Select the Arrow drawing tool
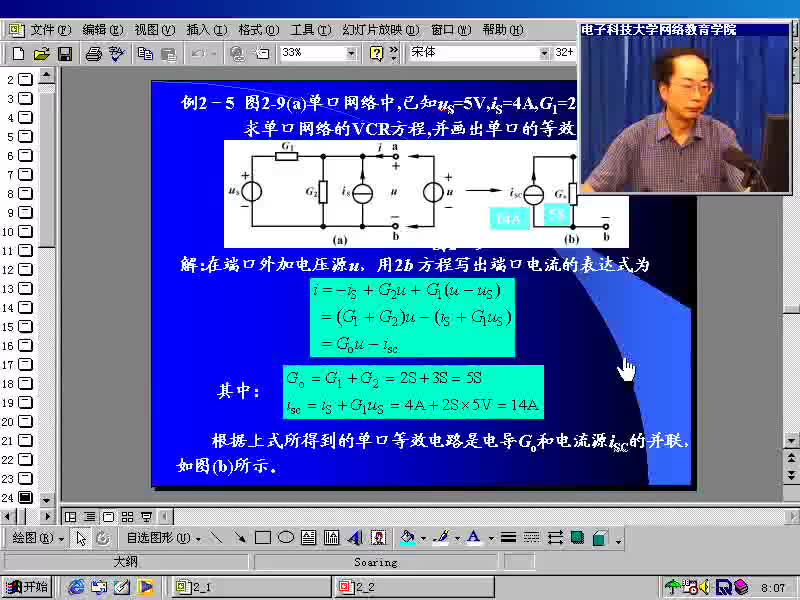Screen dimensions: 800x600 point(239,537)
